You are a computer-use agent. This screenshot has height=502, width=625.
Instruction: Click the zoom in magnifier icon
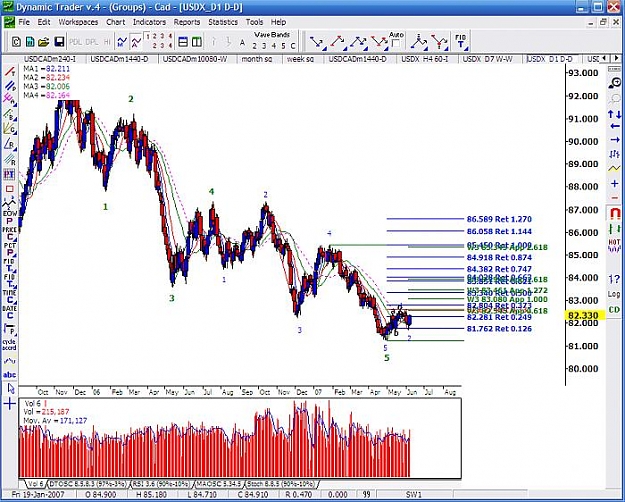(x=615, y=83)
